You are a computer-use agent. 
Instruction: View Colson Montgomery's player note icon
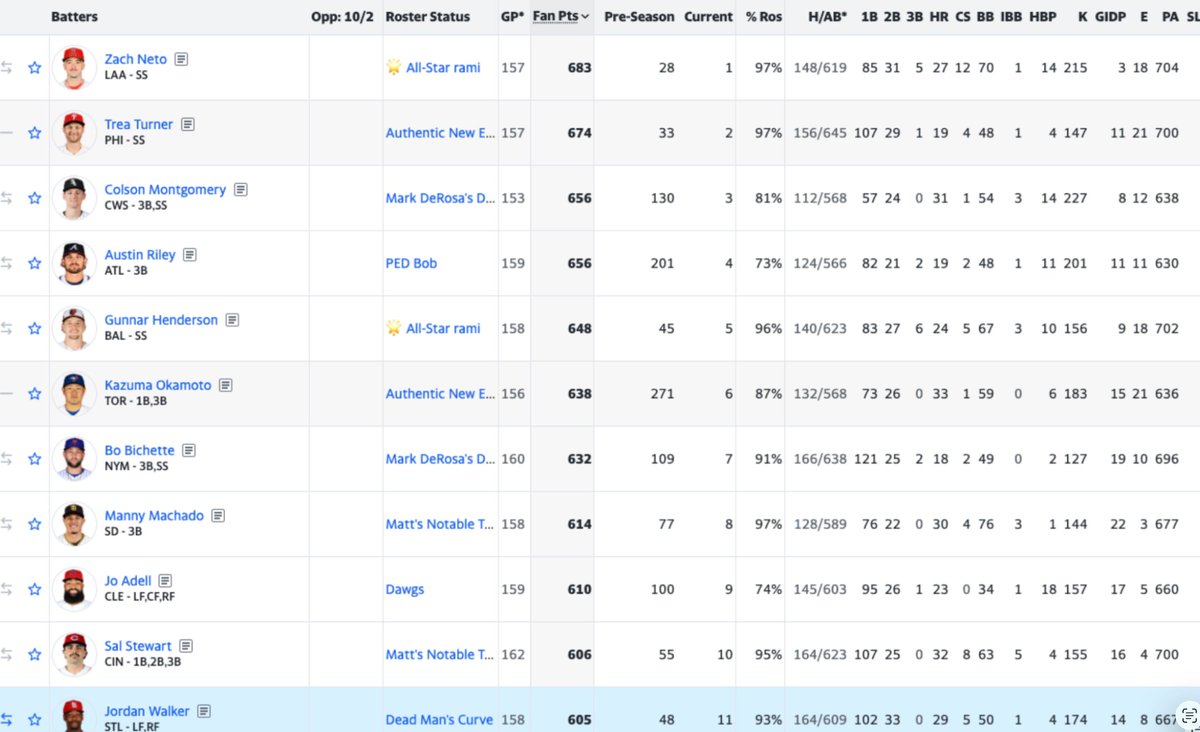[x=241, y=189]
